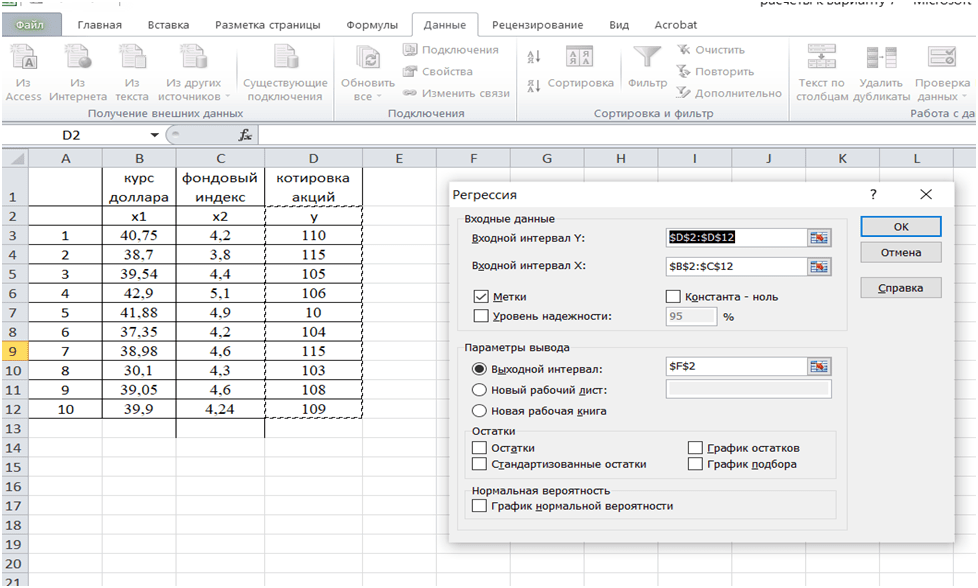Click the Из Интернета import icon
Screen dimensions: 978x588
tap(77, 57)
